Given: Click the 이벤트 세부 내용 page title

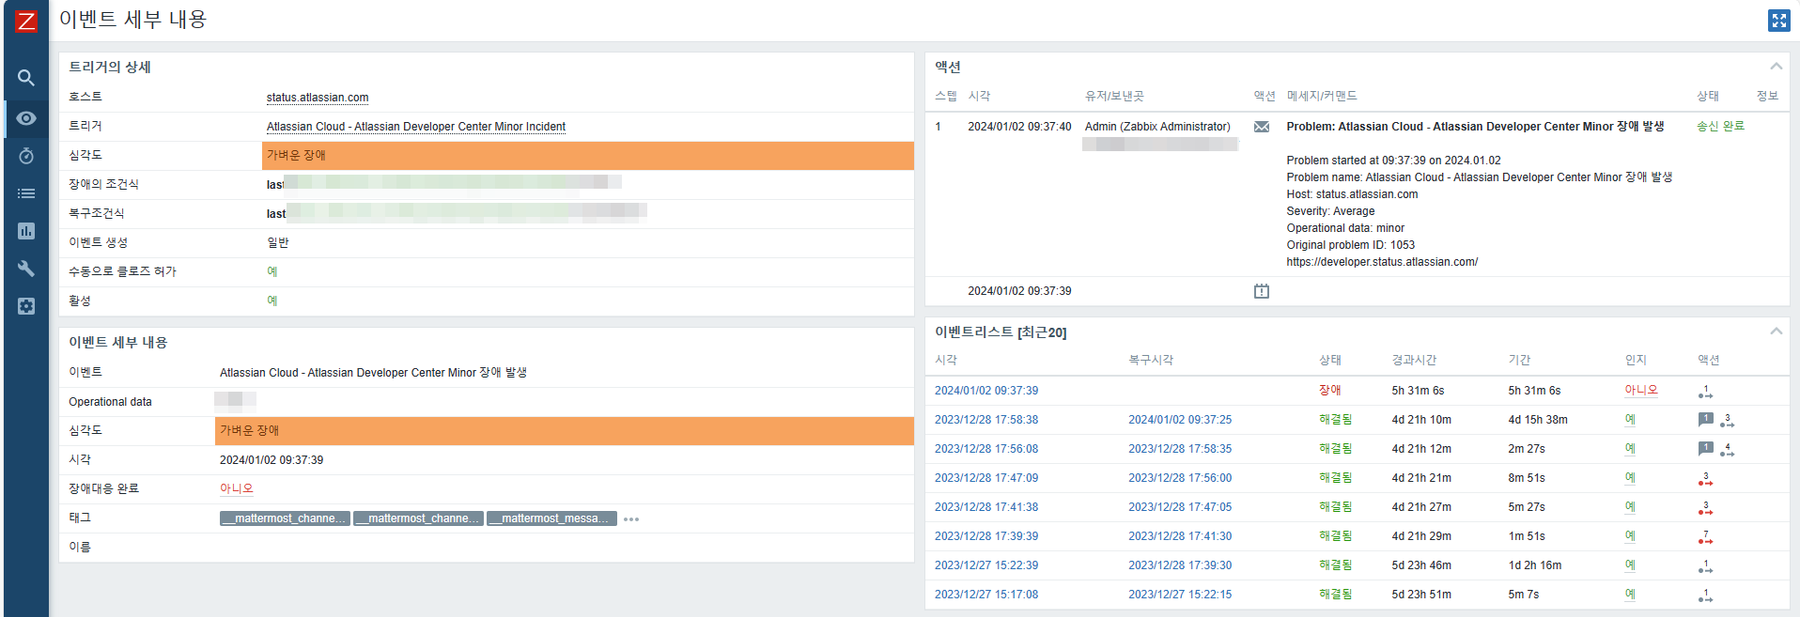Looking at the screenshot, I should pyautogui.click(x=133, y=19).
